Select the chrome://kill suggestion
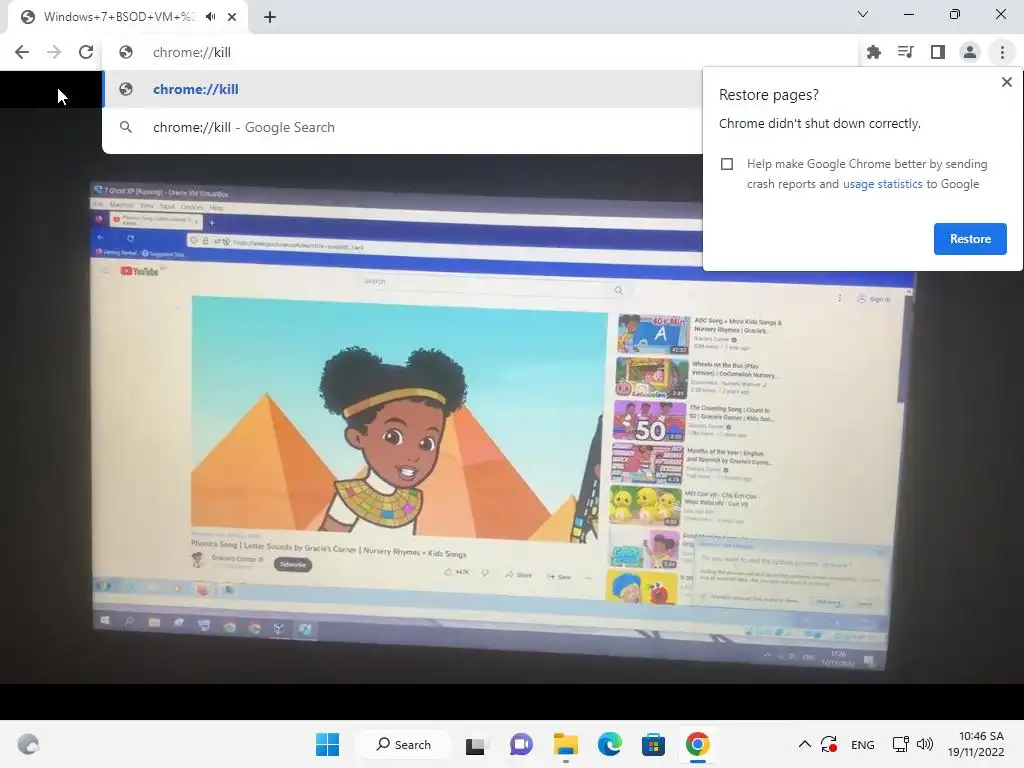 coord(403,89)
